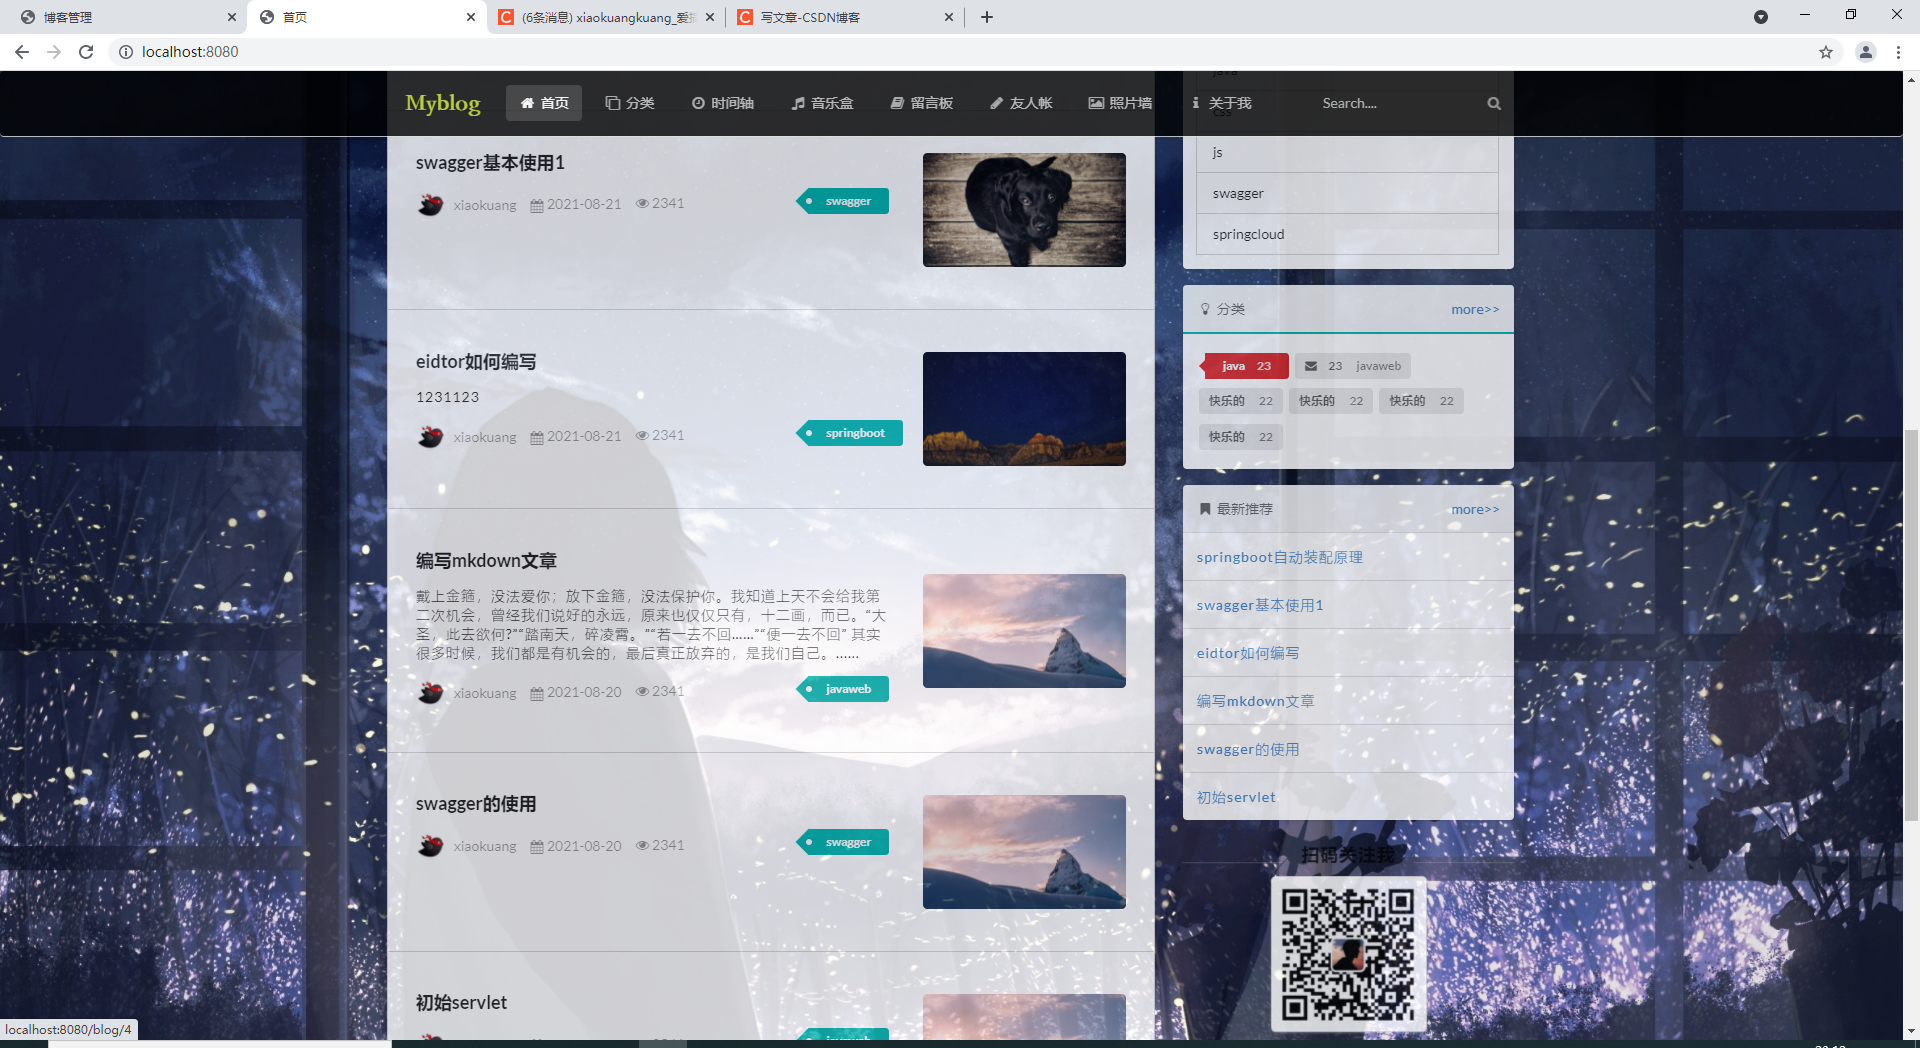Click the swagger tag on swagger基本使用1
Image resolution: width=1920 pixels, height=1048 pixels.
click(x=843, y=201)
